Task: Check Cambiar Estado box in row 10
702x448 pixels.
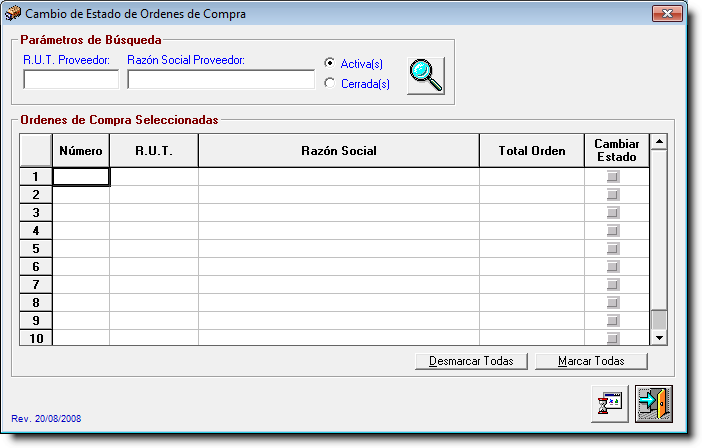Action: (613, 338)
